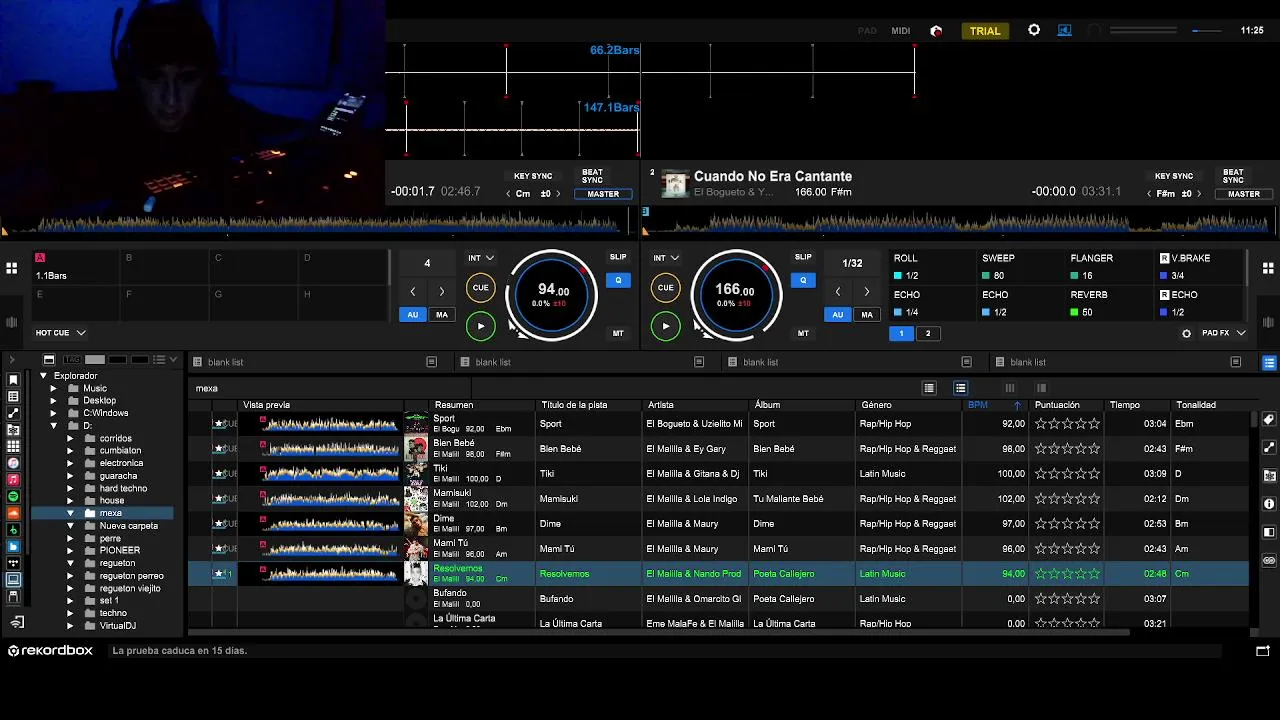Toggle Master Tempo MT on deck 1

pos(618,333)
